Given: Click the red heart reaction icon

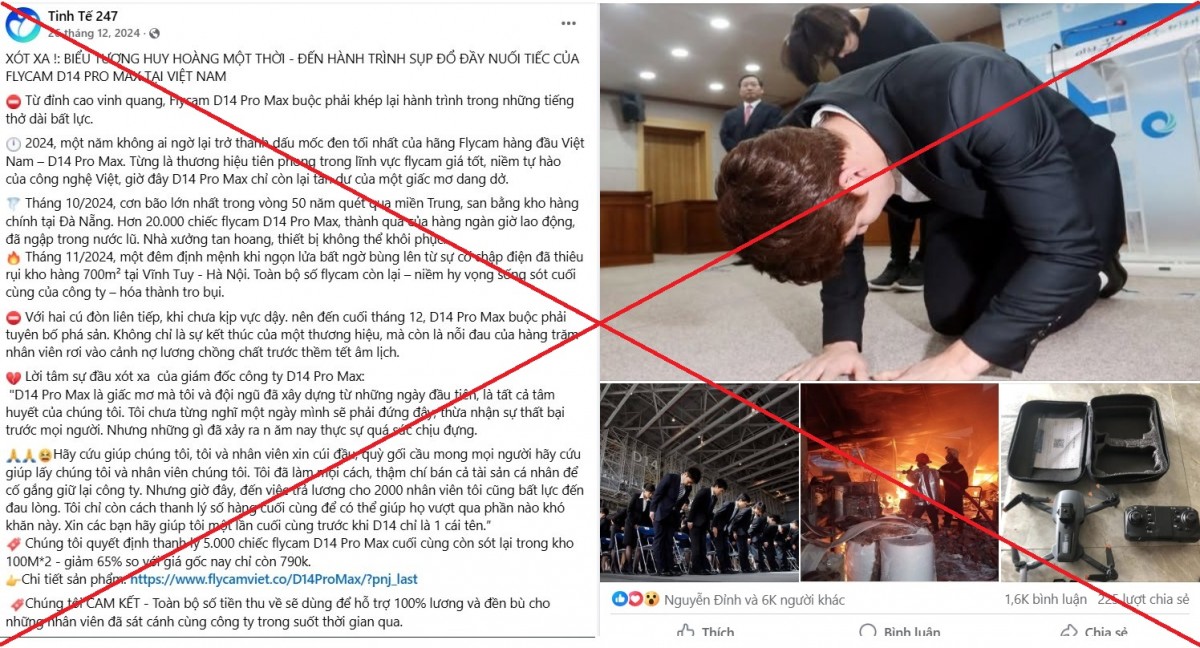Looking at the screenshot, I should (634, 599).
